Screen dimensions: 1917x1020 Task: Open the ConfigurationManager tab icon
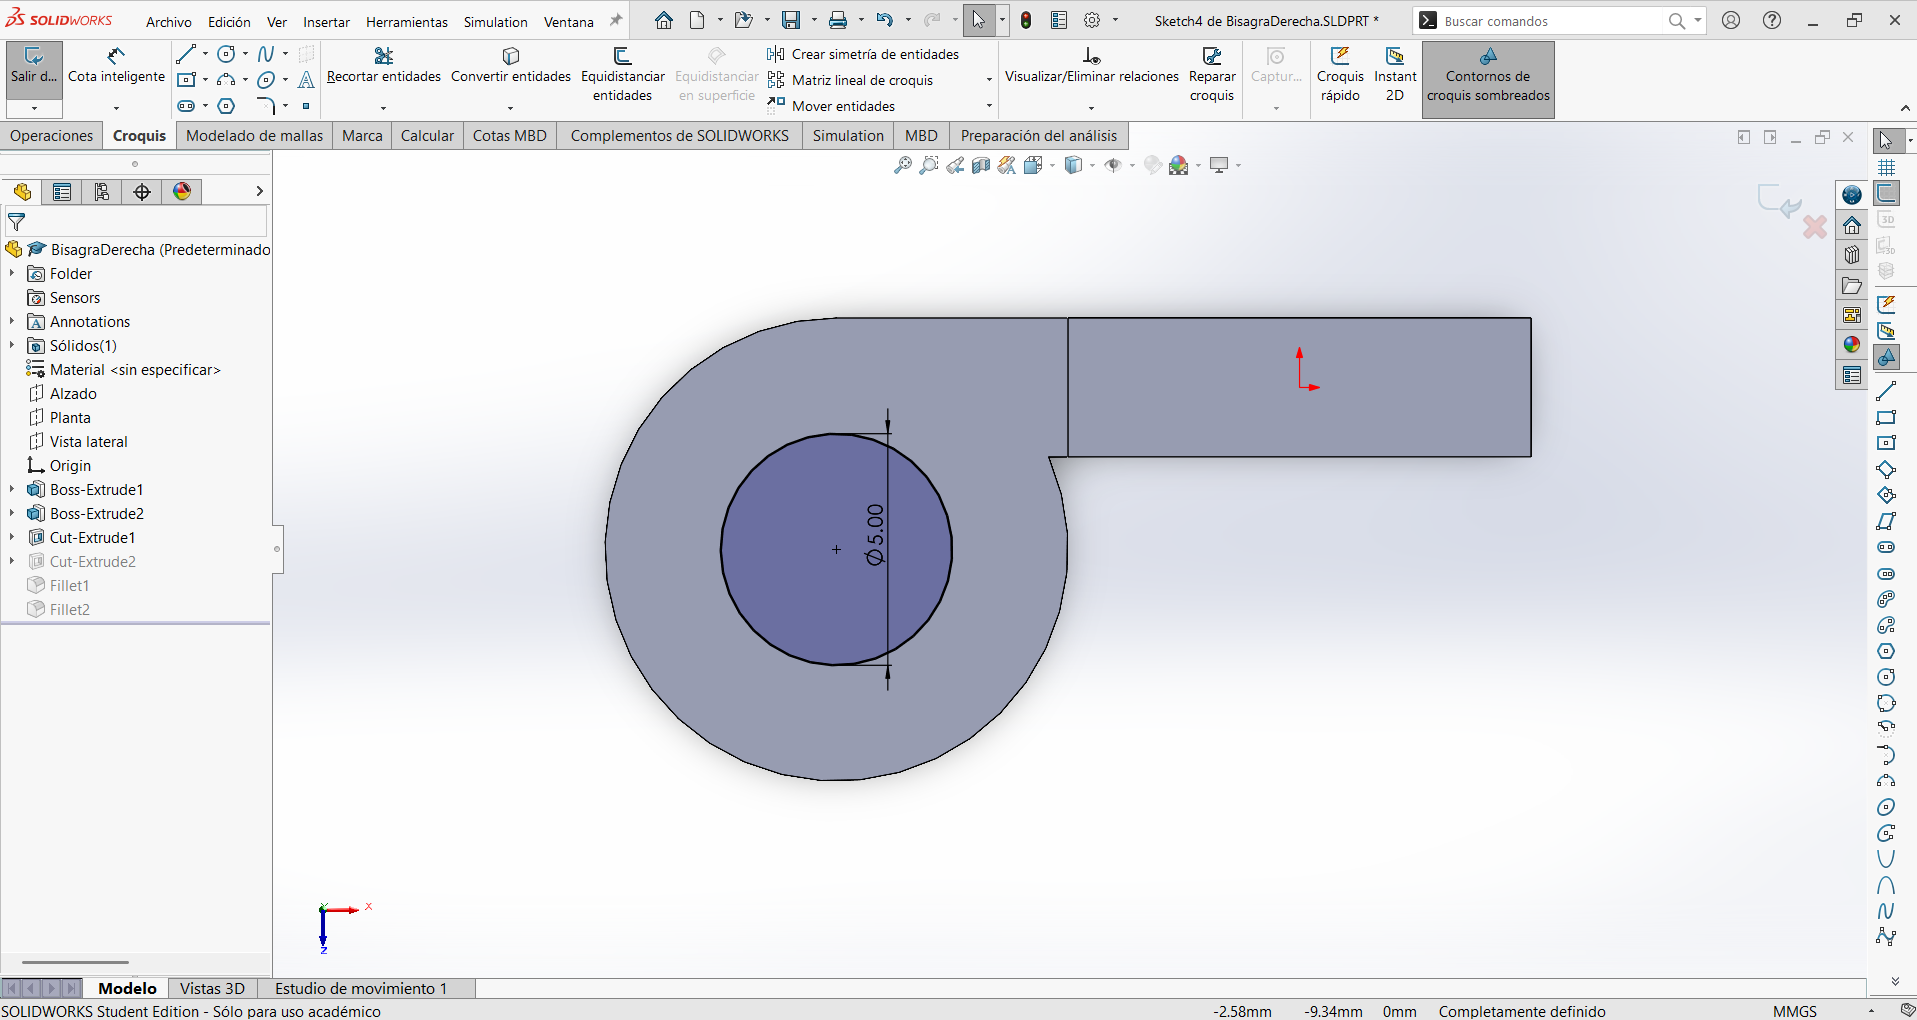pos(102,192)
